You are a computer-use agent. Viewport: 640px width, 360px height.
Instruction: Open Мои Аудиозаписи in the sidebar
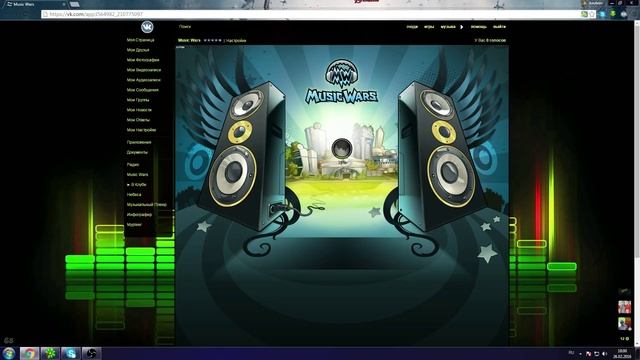(x=144, y=80)
